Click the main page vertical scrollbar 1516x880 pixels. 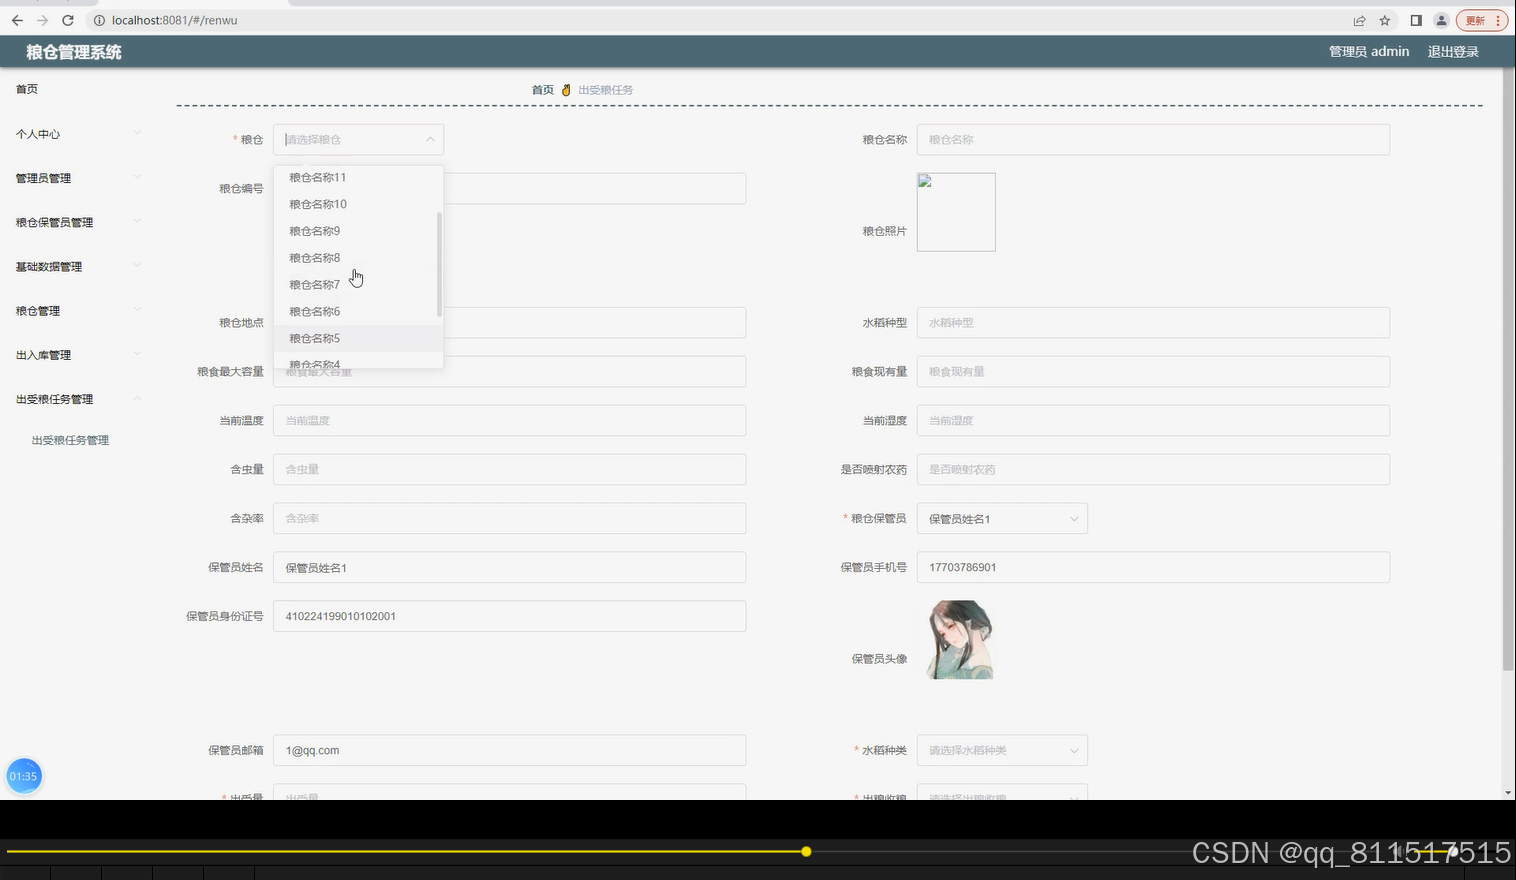point(1508,370)
